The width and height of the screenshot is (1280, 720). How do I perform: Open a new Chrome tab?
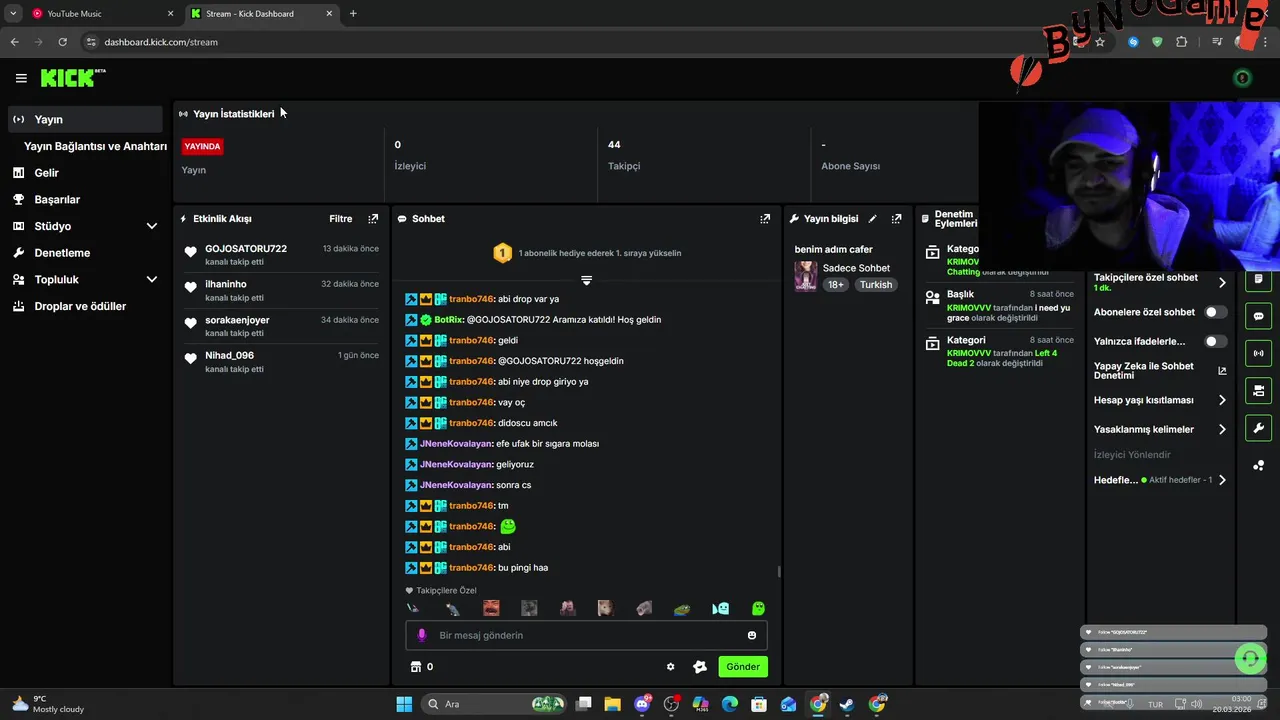[353, 14]
